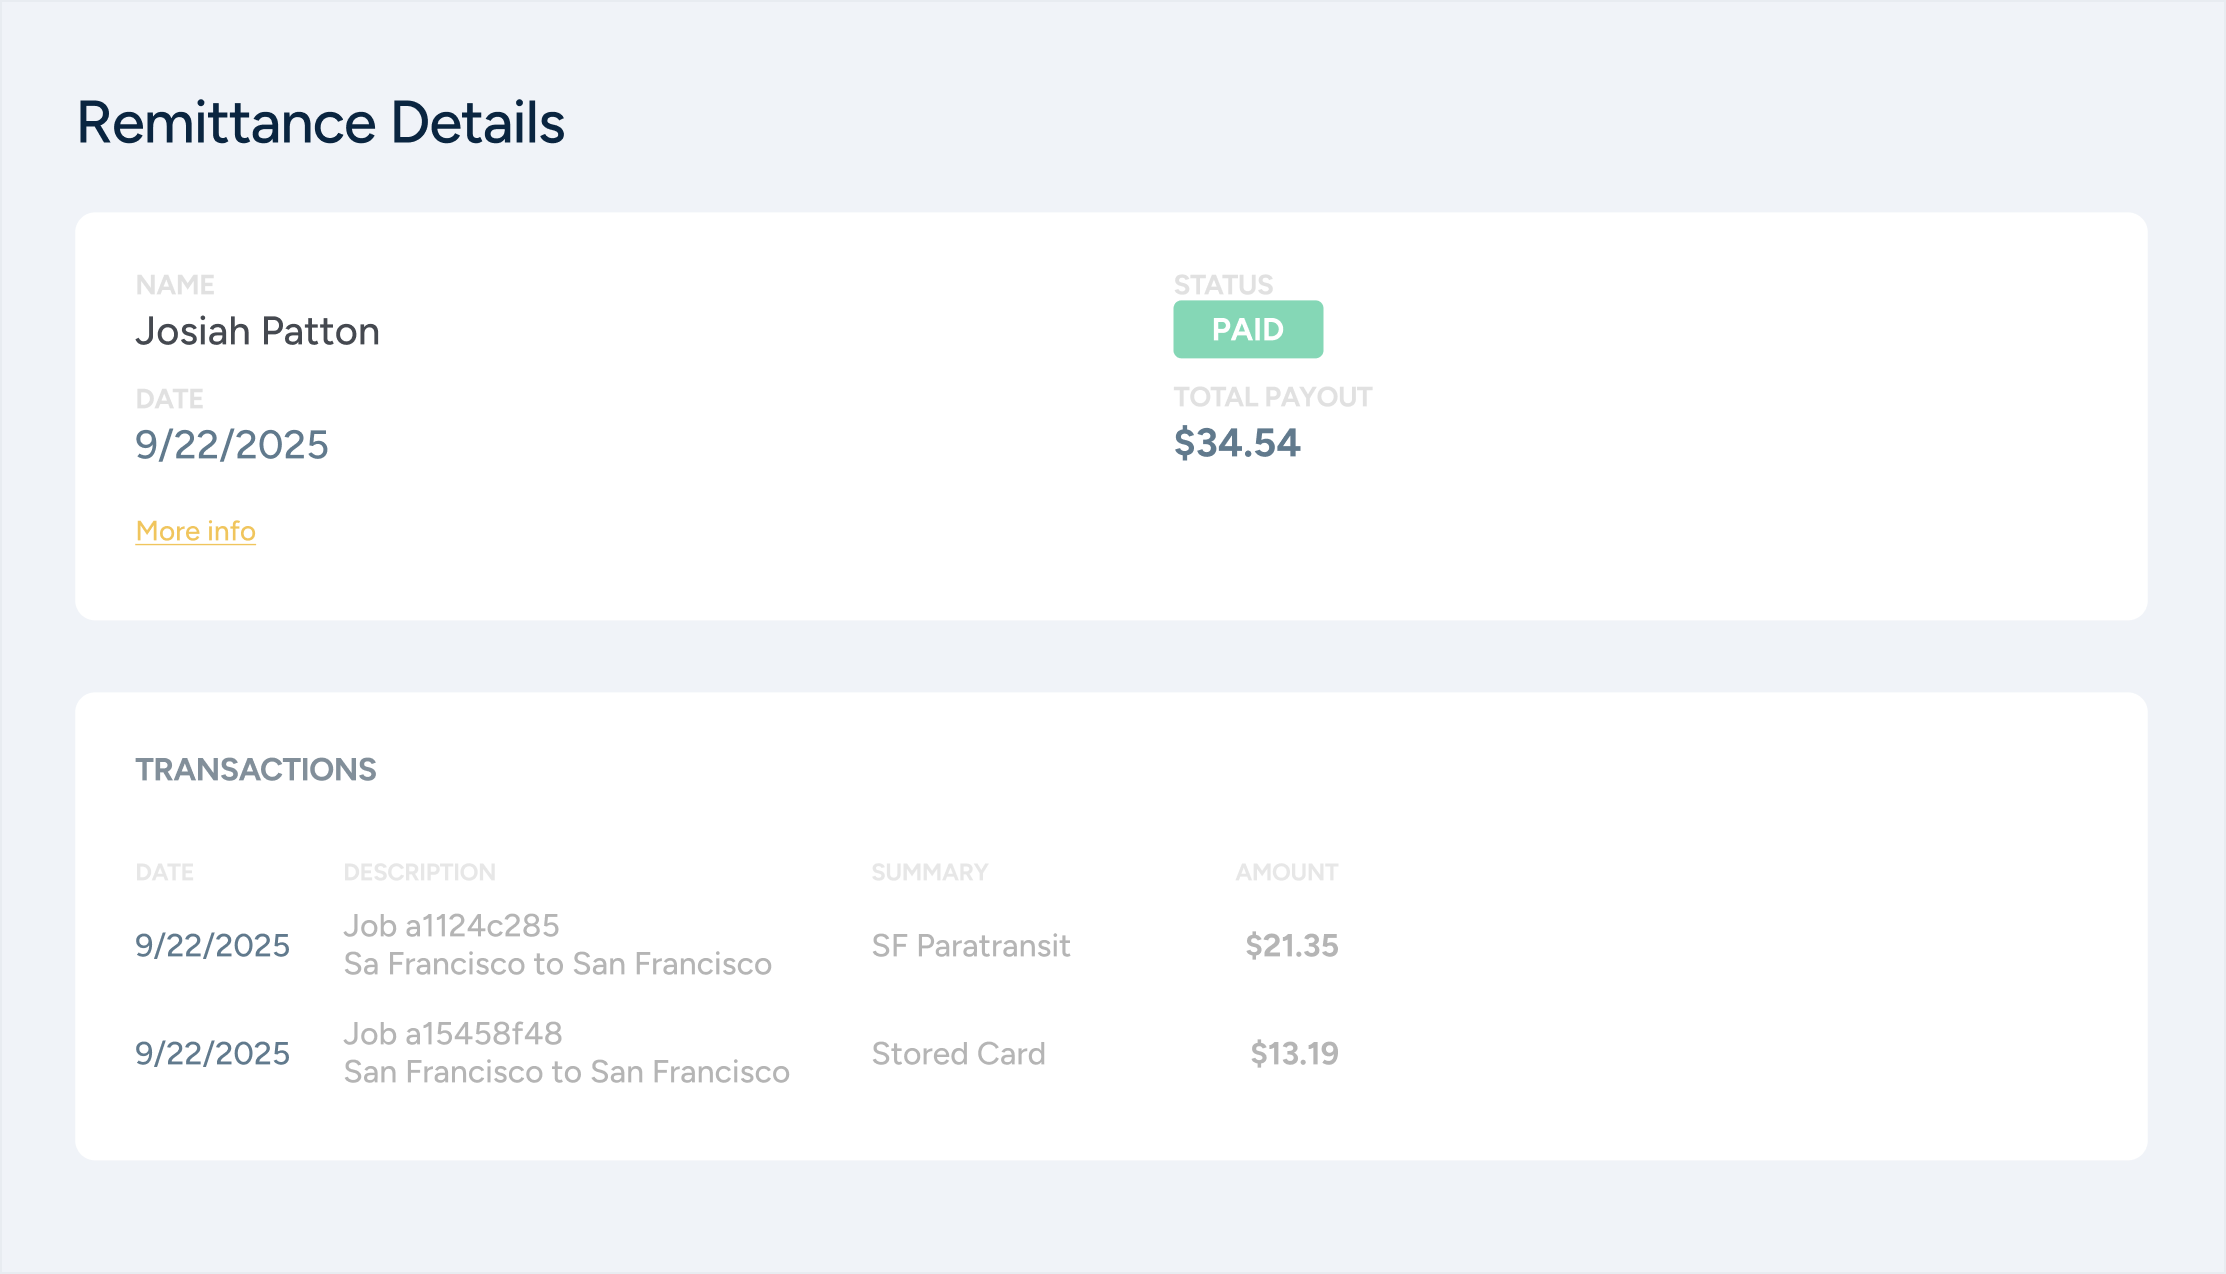Click the $21.35 transaction amount
Screen dimensions: 2226x1274
[1291, 946]
